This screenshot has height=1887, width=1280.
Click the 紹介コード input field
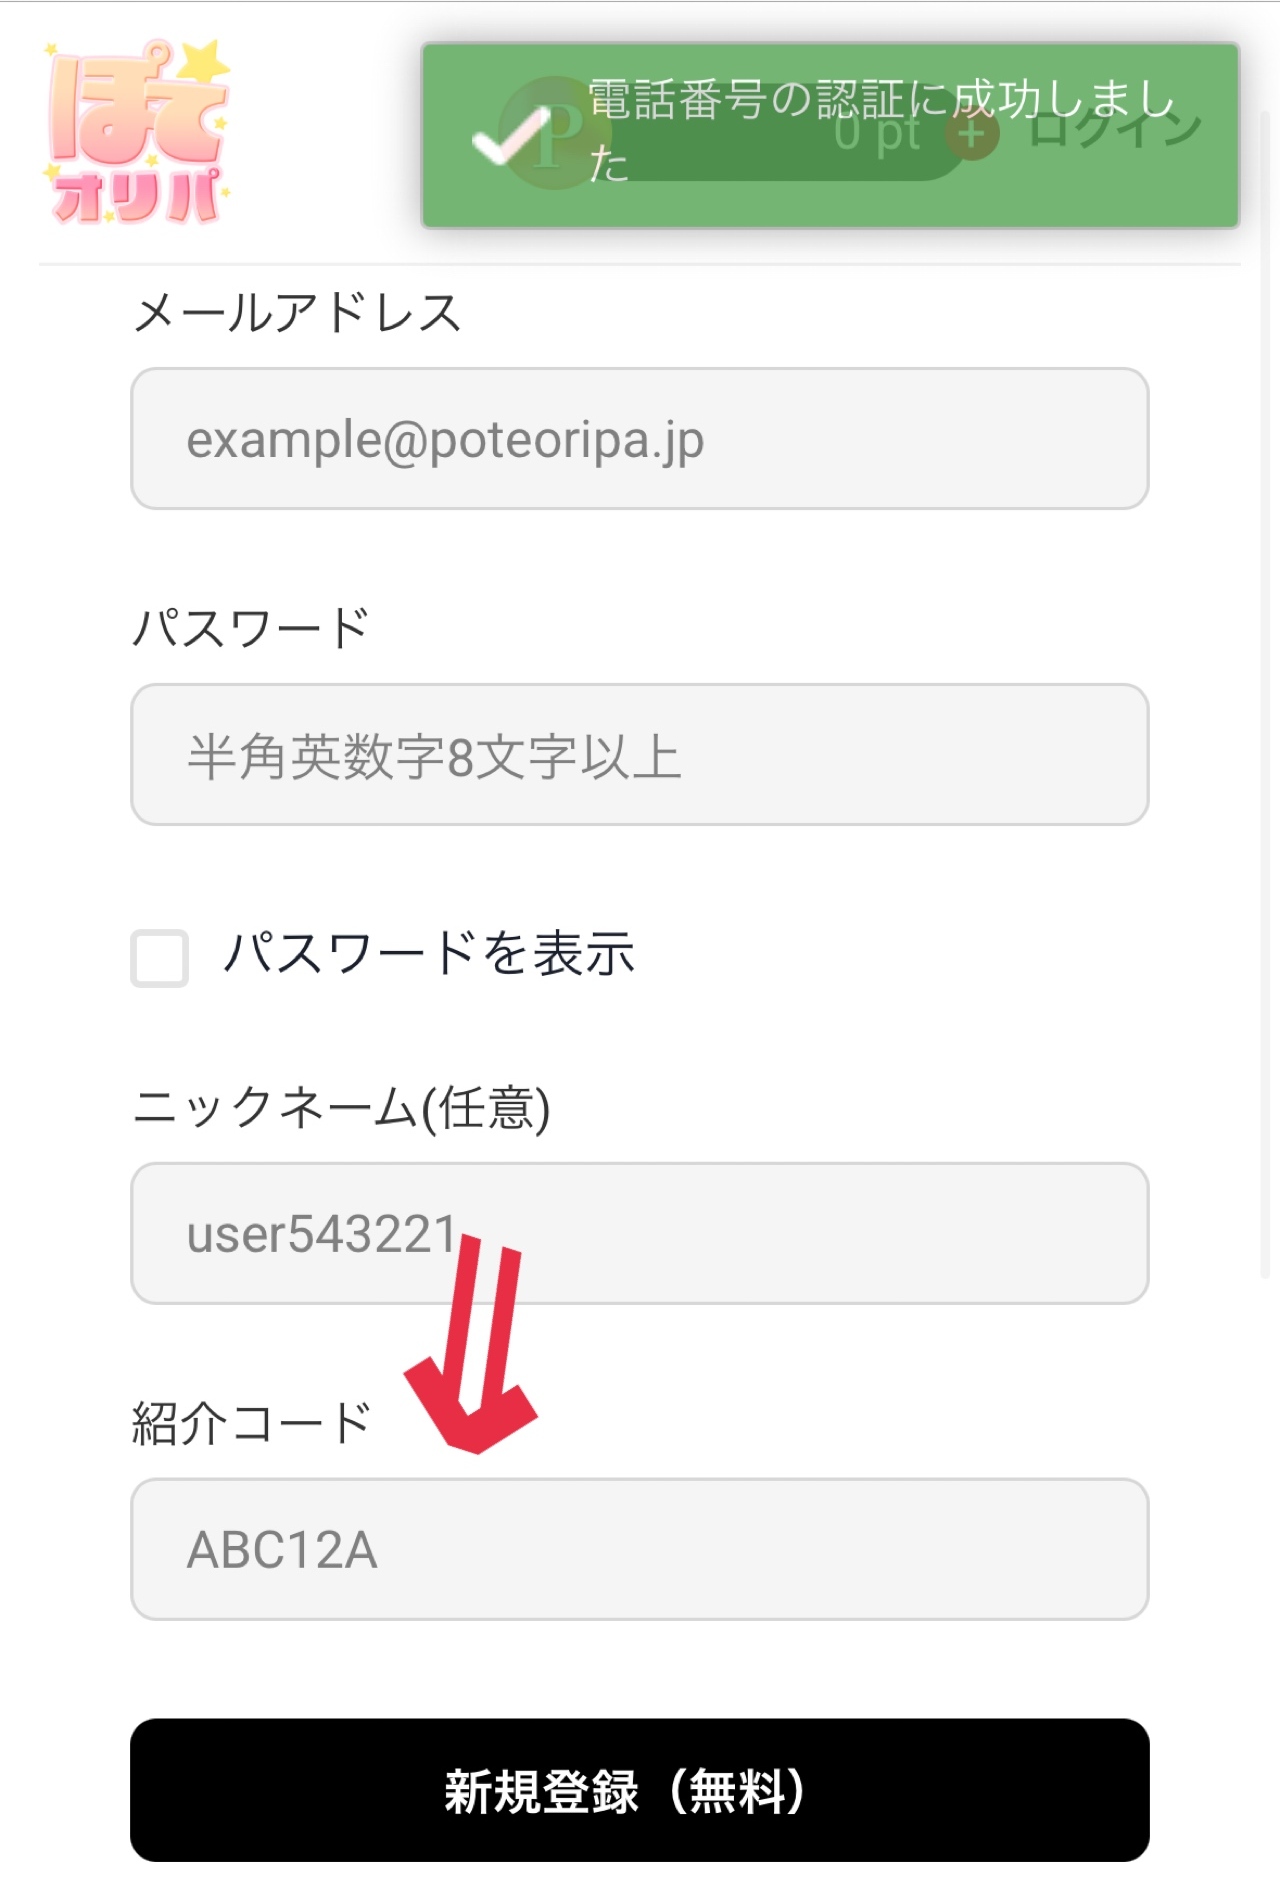tap(640, 1549)
